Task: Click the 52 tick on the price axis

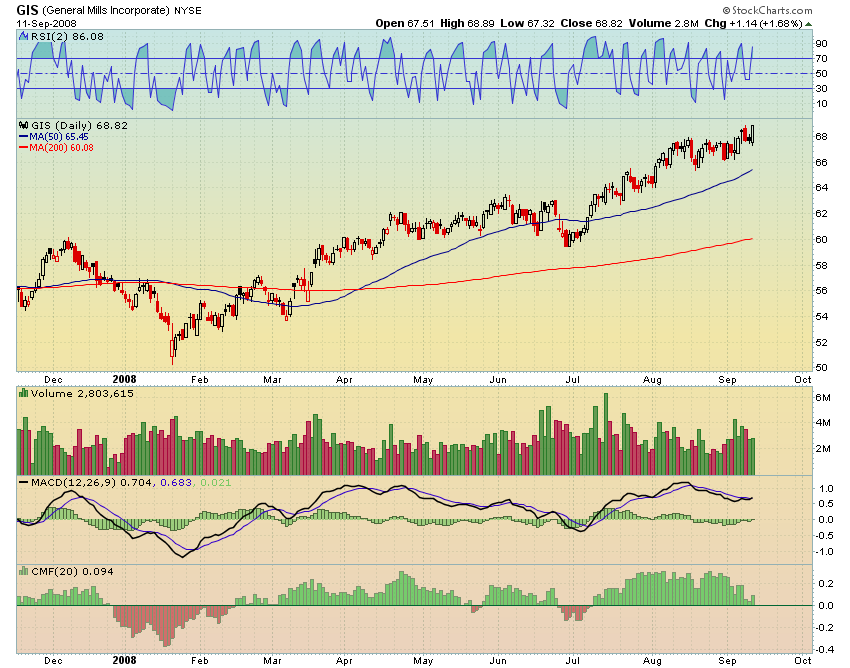Action: 821,343
